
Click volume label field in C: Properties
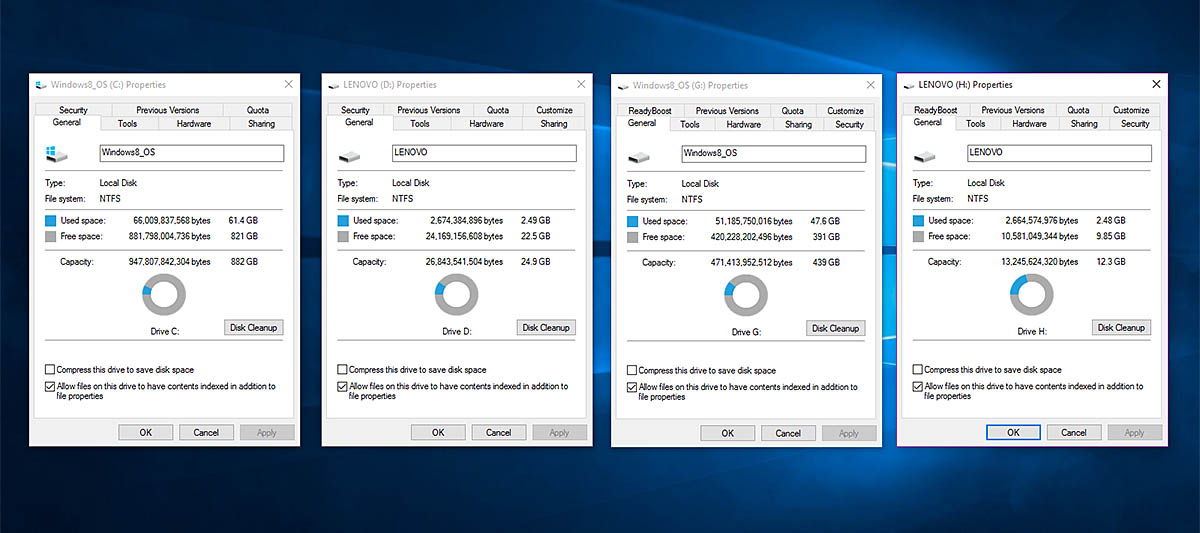click(191, 153)
